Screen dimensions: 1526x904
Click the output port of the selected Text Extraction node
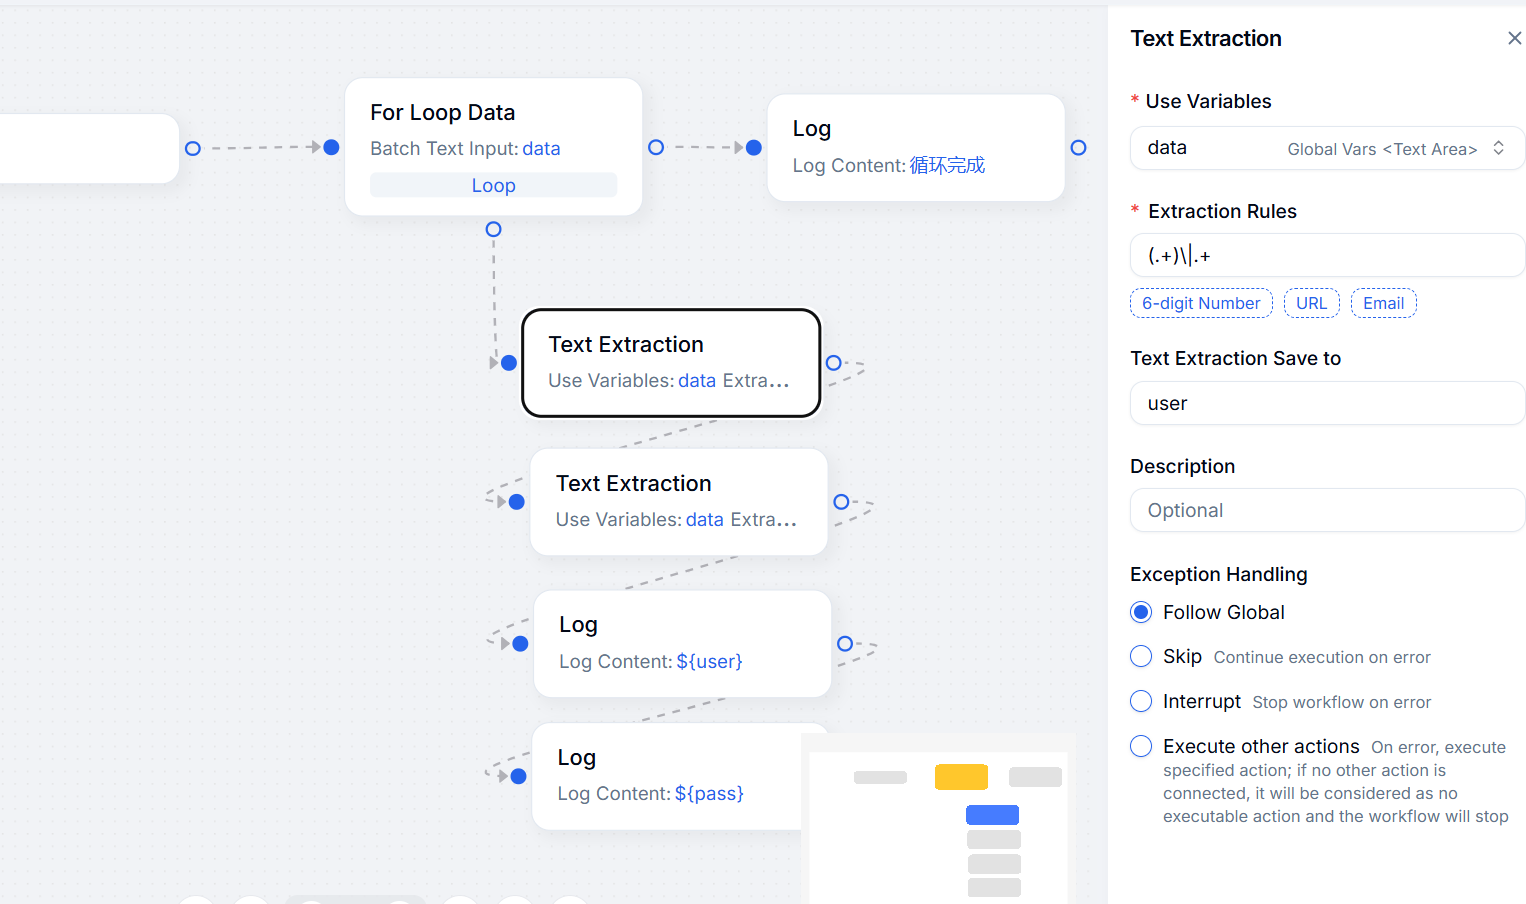click(834, 363)
